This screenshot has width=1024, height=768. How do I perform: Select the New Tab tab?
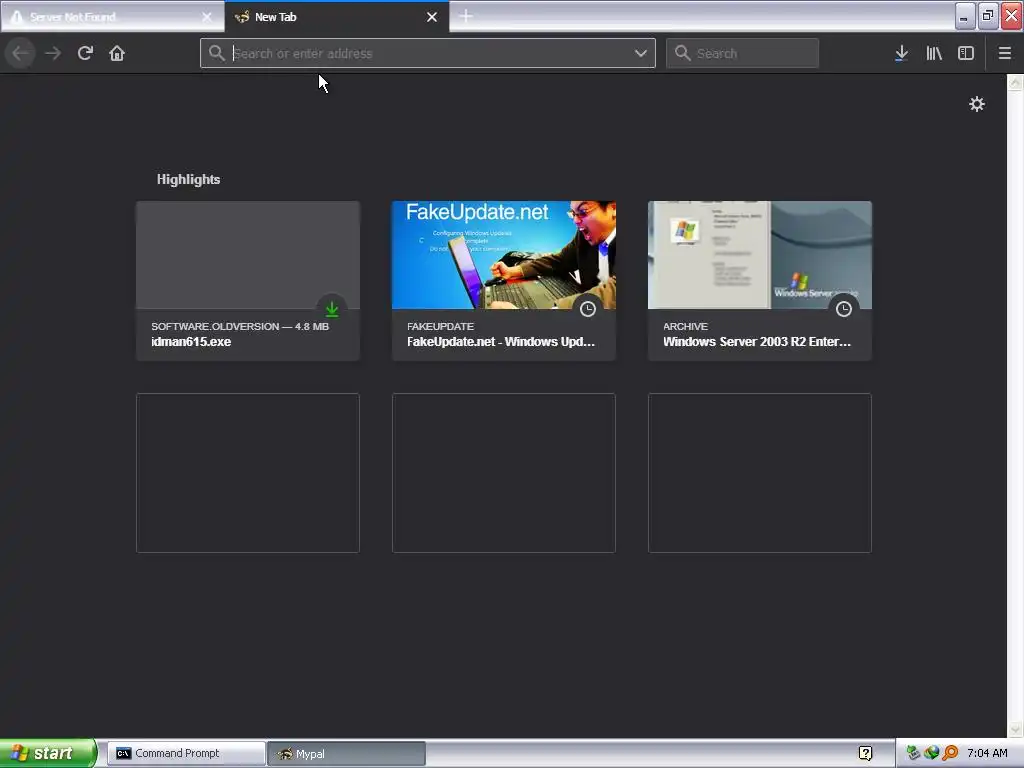point(337,17)
